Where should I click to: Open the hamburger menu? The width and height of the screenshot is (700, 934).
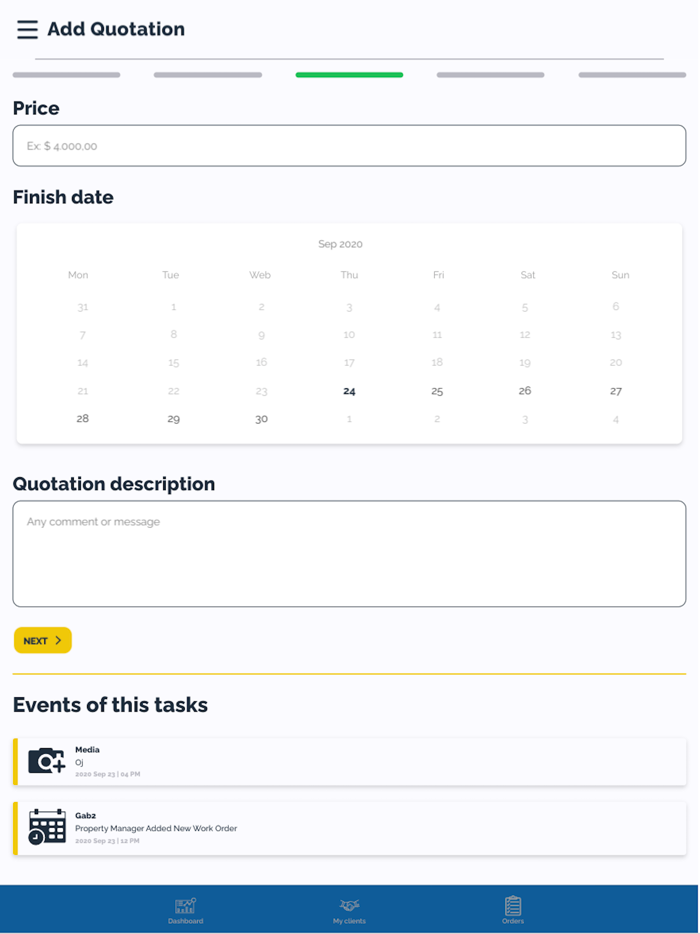click(x=27, y=30)
